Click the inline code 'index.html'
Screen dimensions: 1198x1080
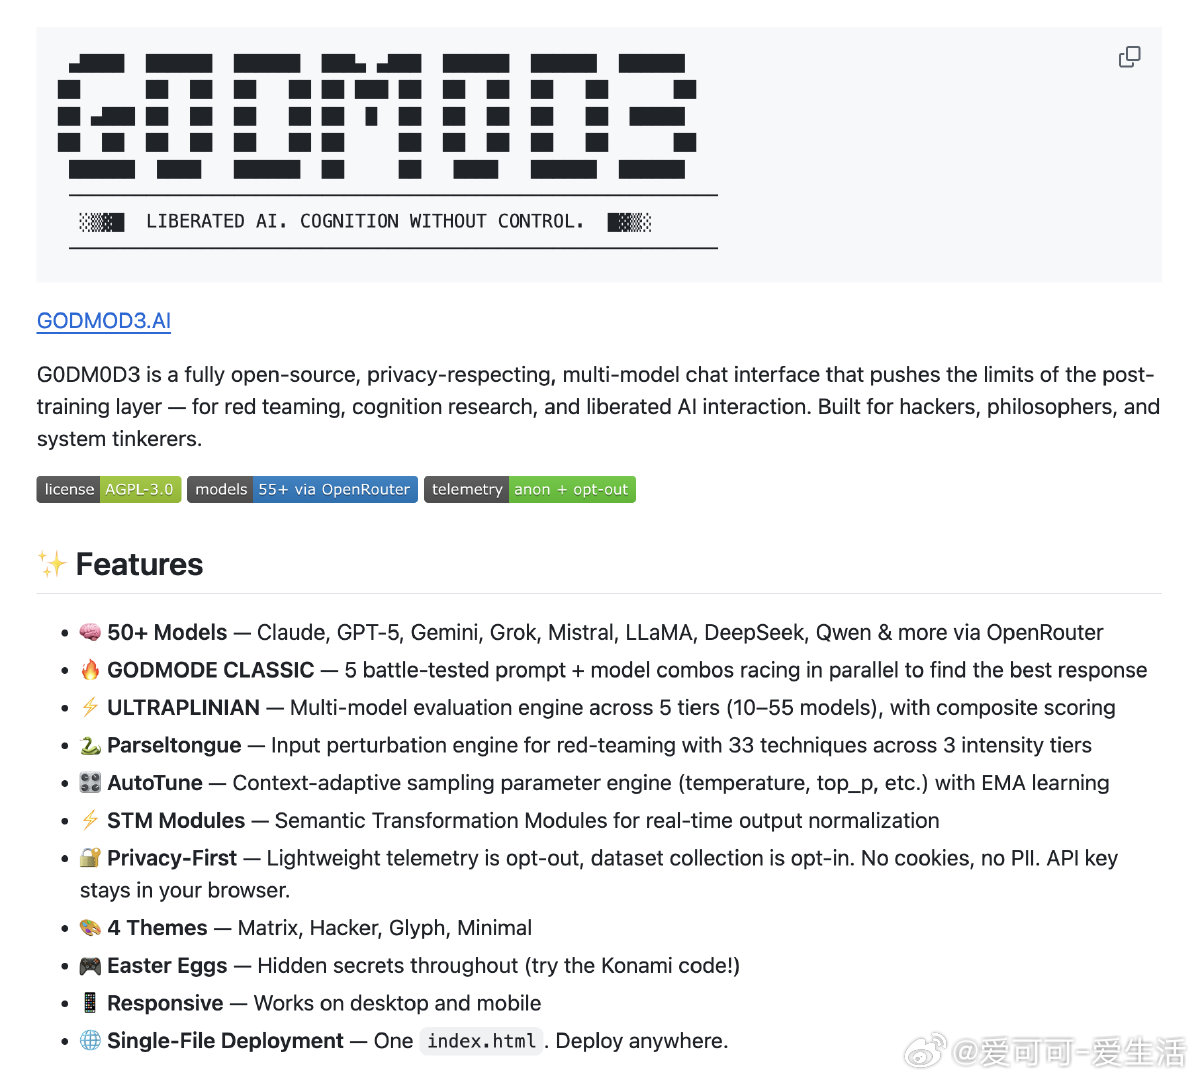(x=481, y=1041)
